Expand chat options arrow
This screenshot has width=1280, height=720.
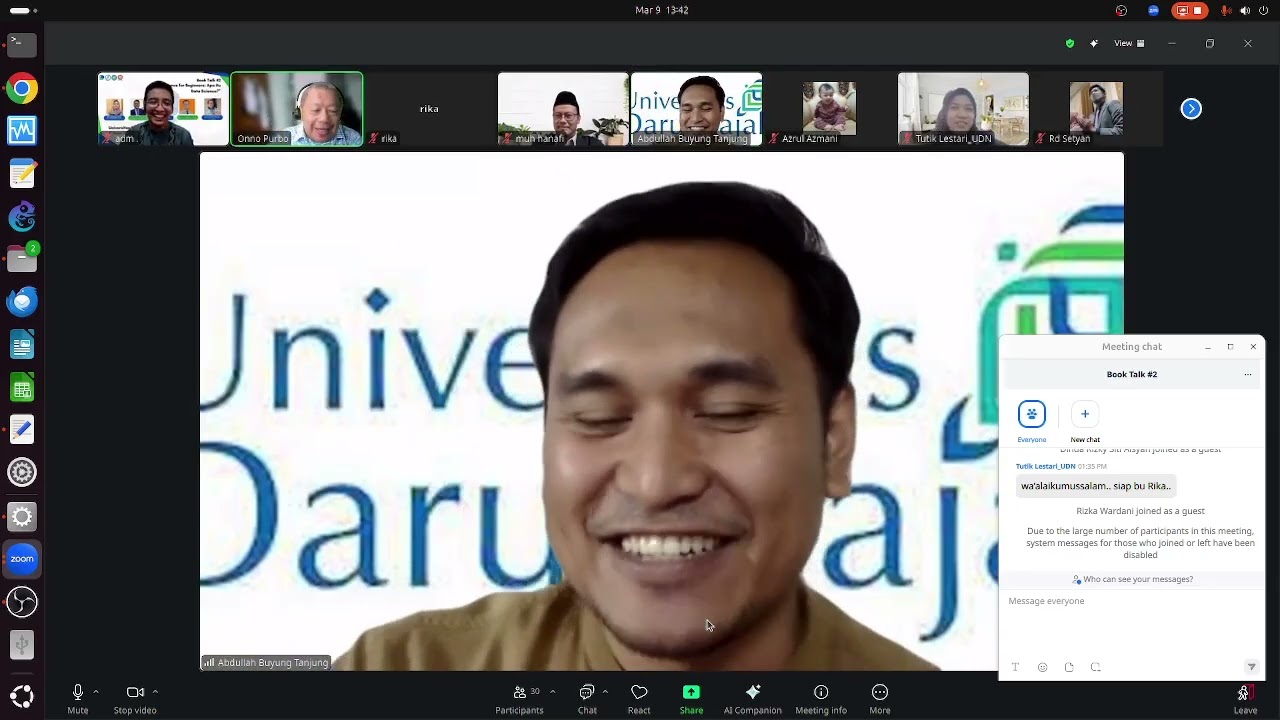pos(605,692)
